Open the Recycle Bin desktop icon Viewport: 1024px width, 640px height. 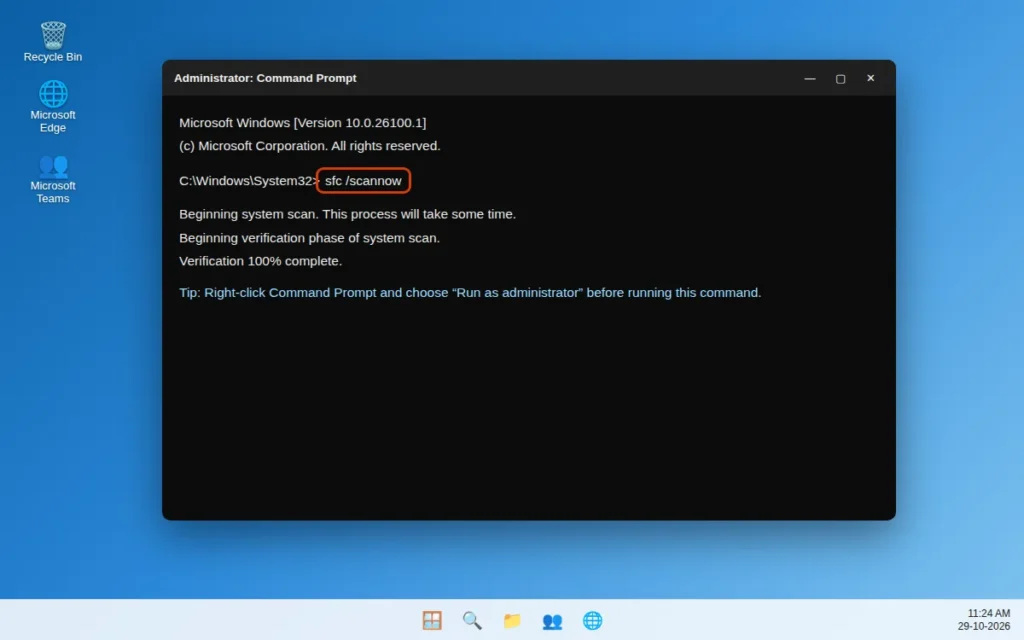point(53,42)
